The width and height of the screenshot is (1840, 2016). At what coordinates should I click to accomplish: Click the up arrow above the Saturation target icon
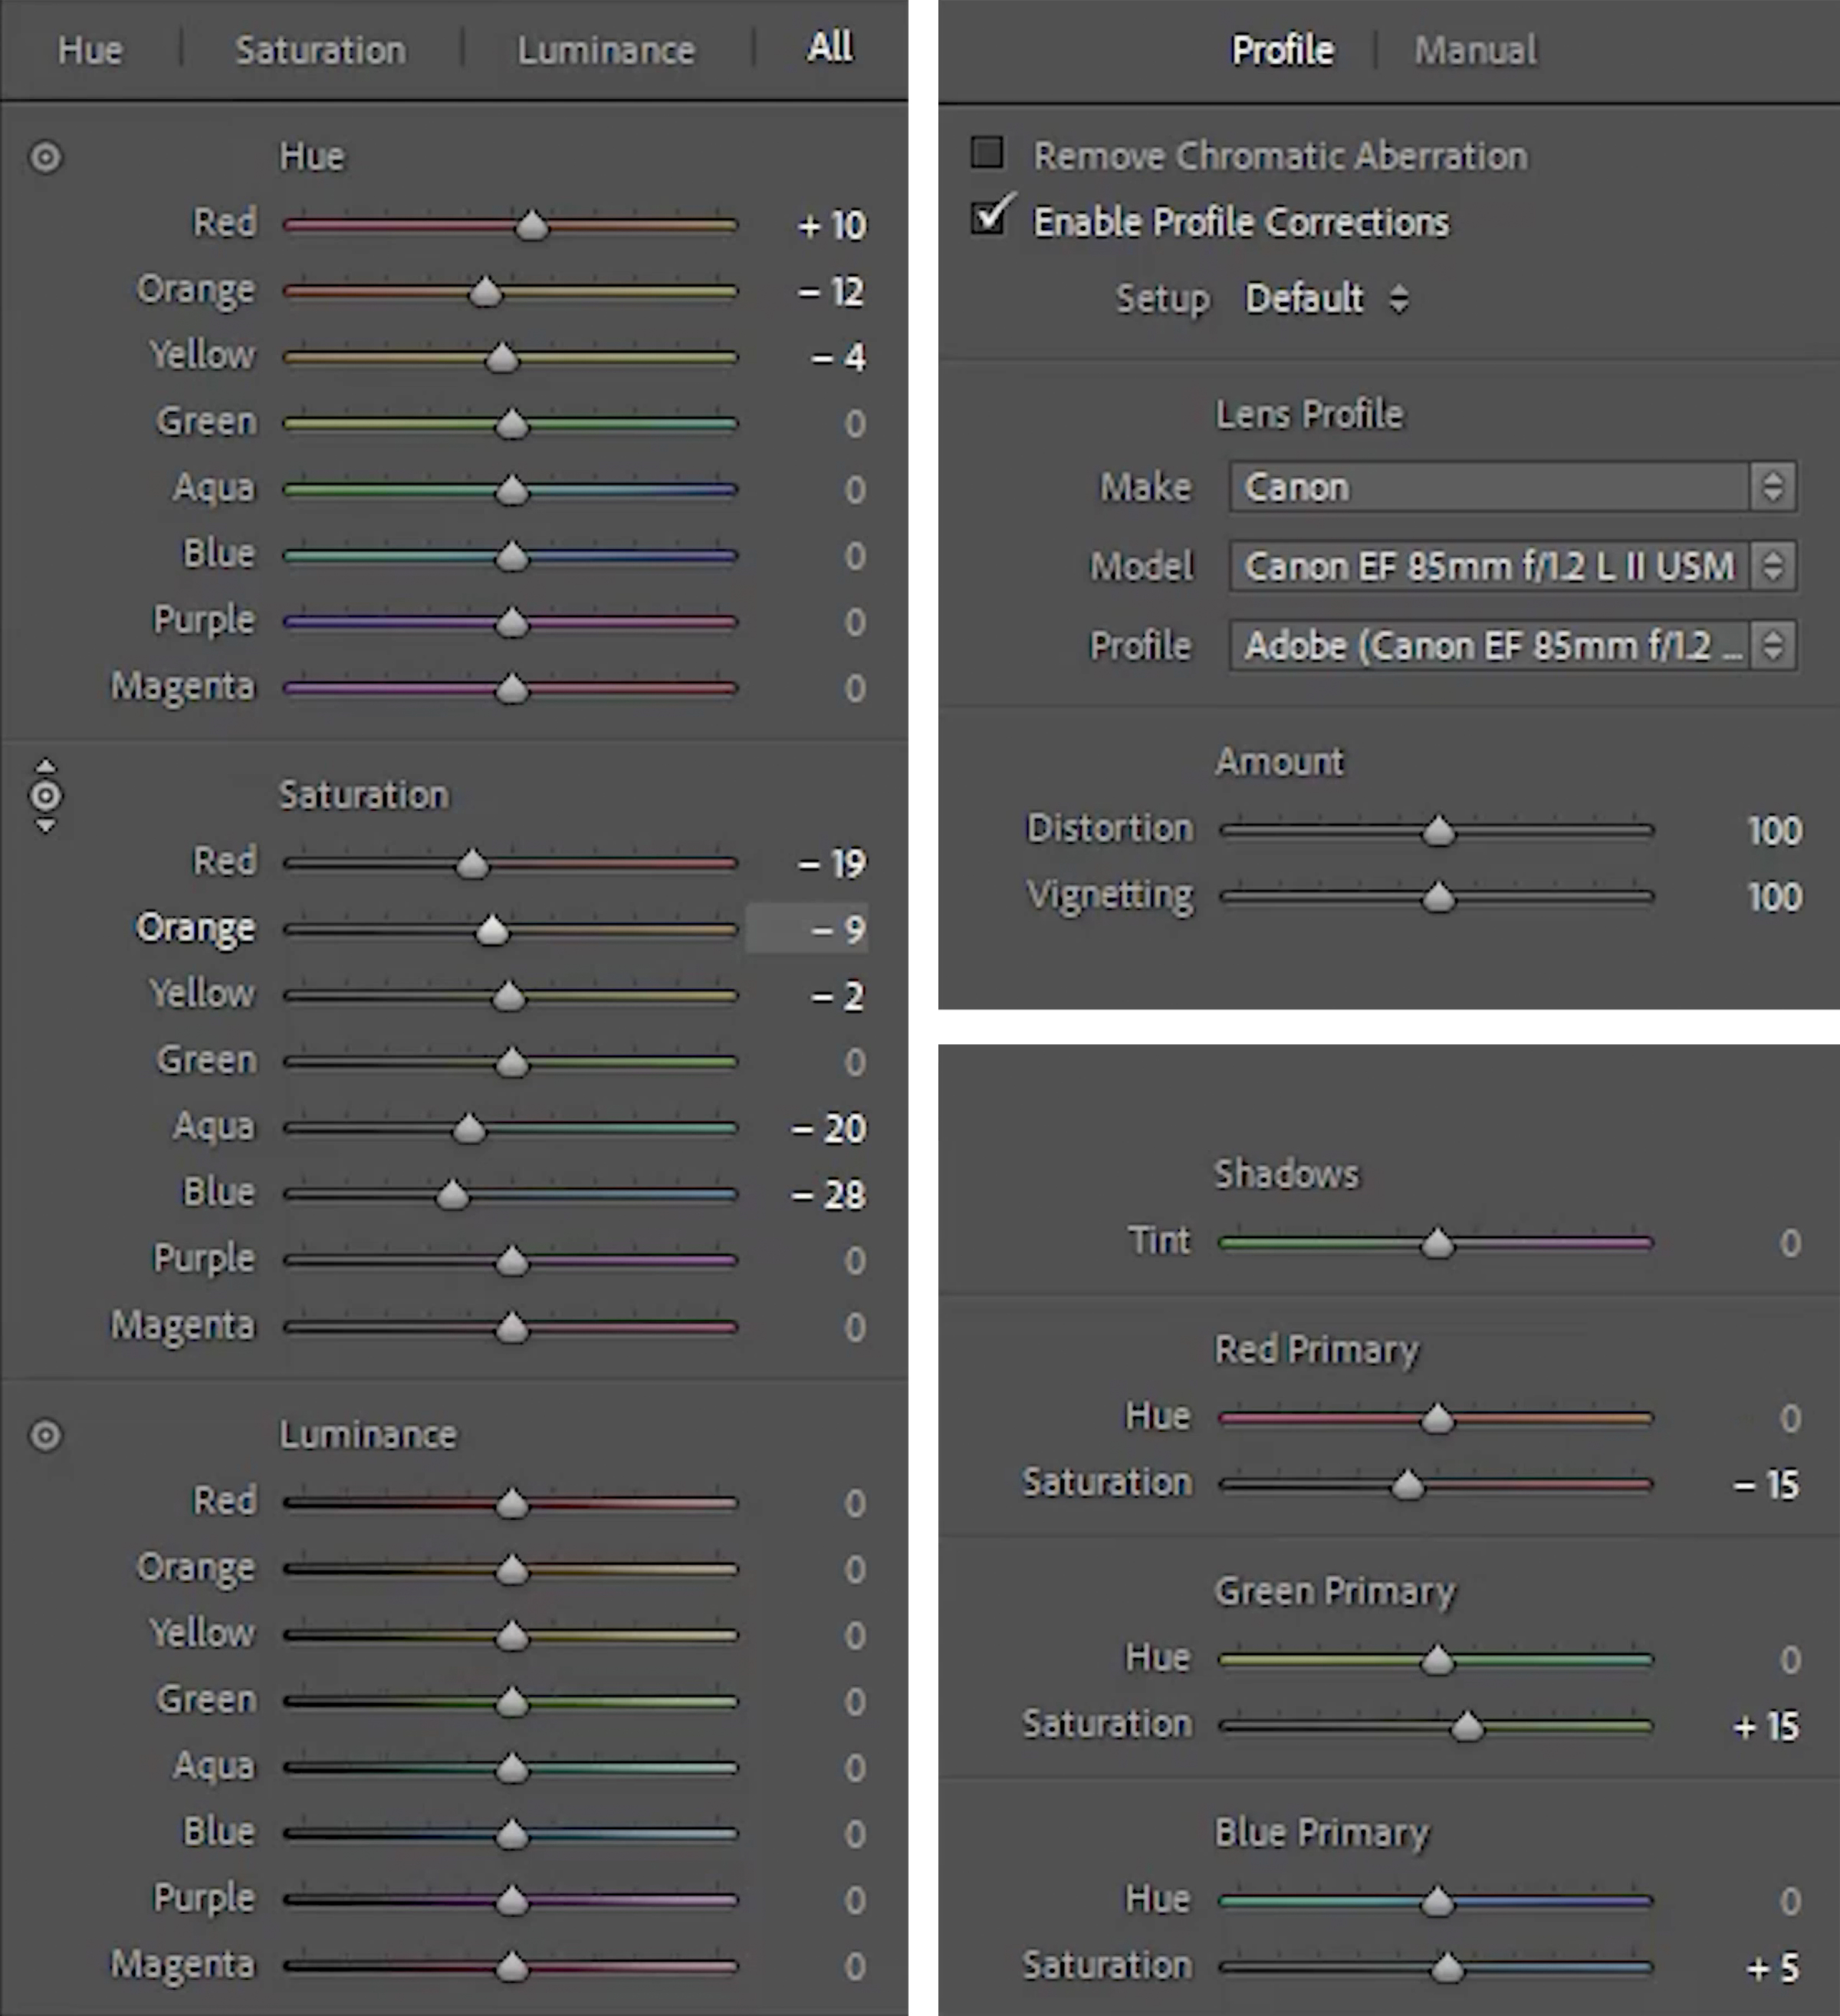(44, 764)
